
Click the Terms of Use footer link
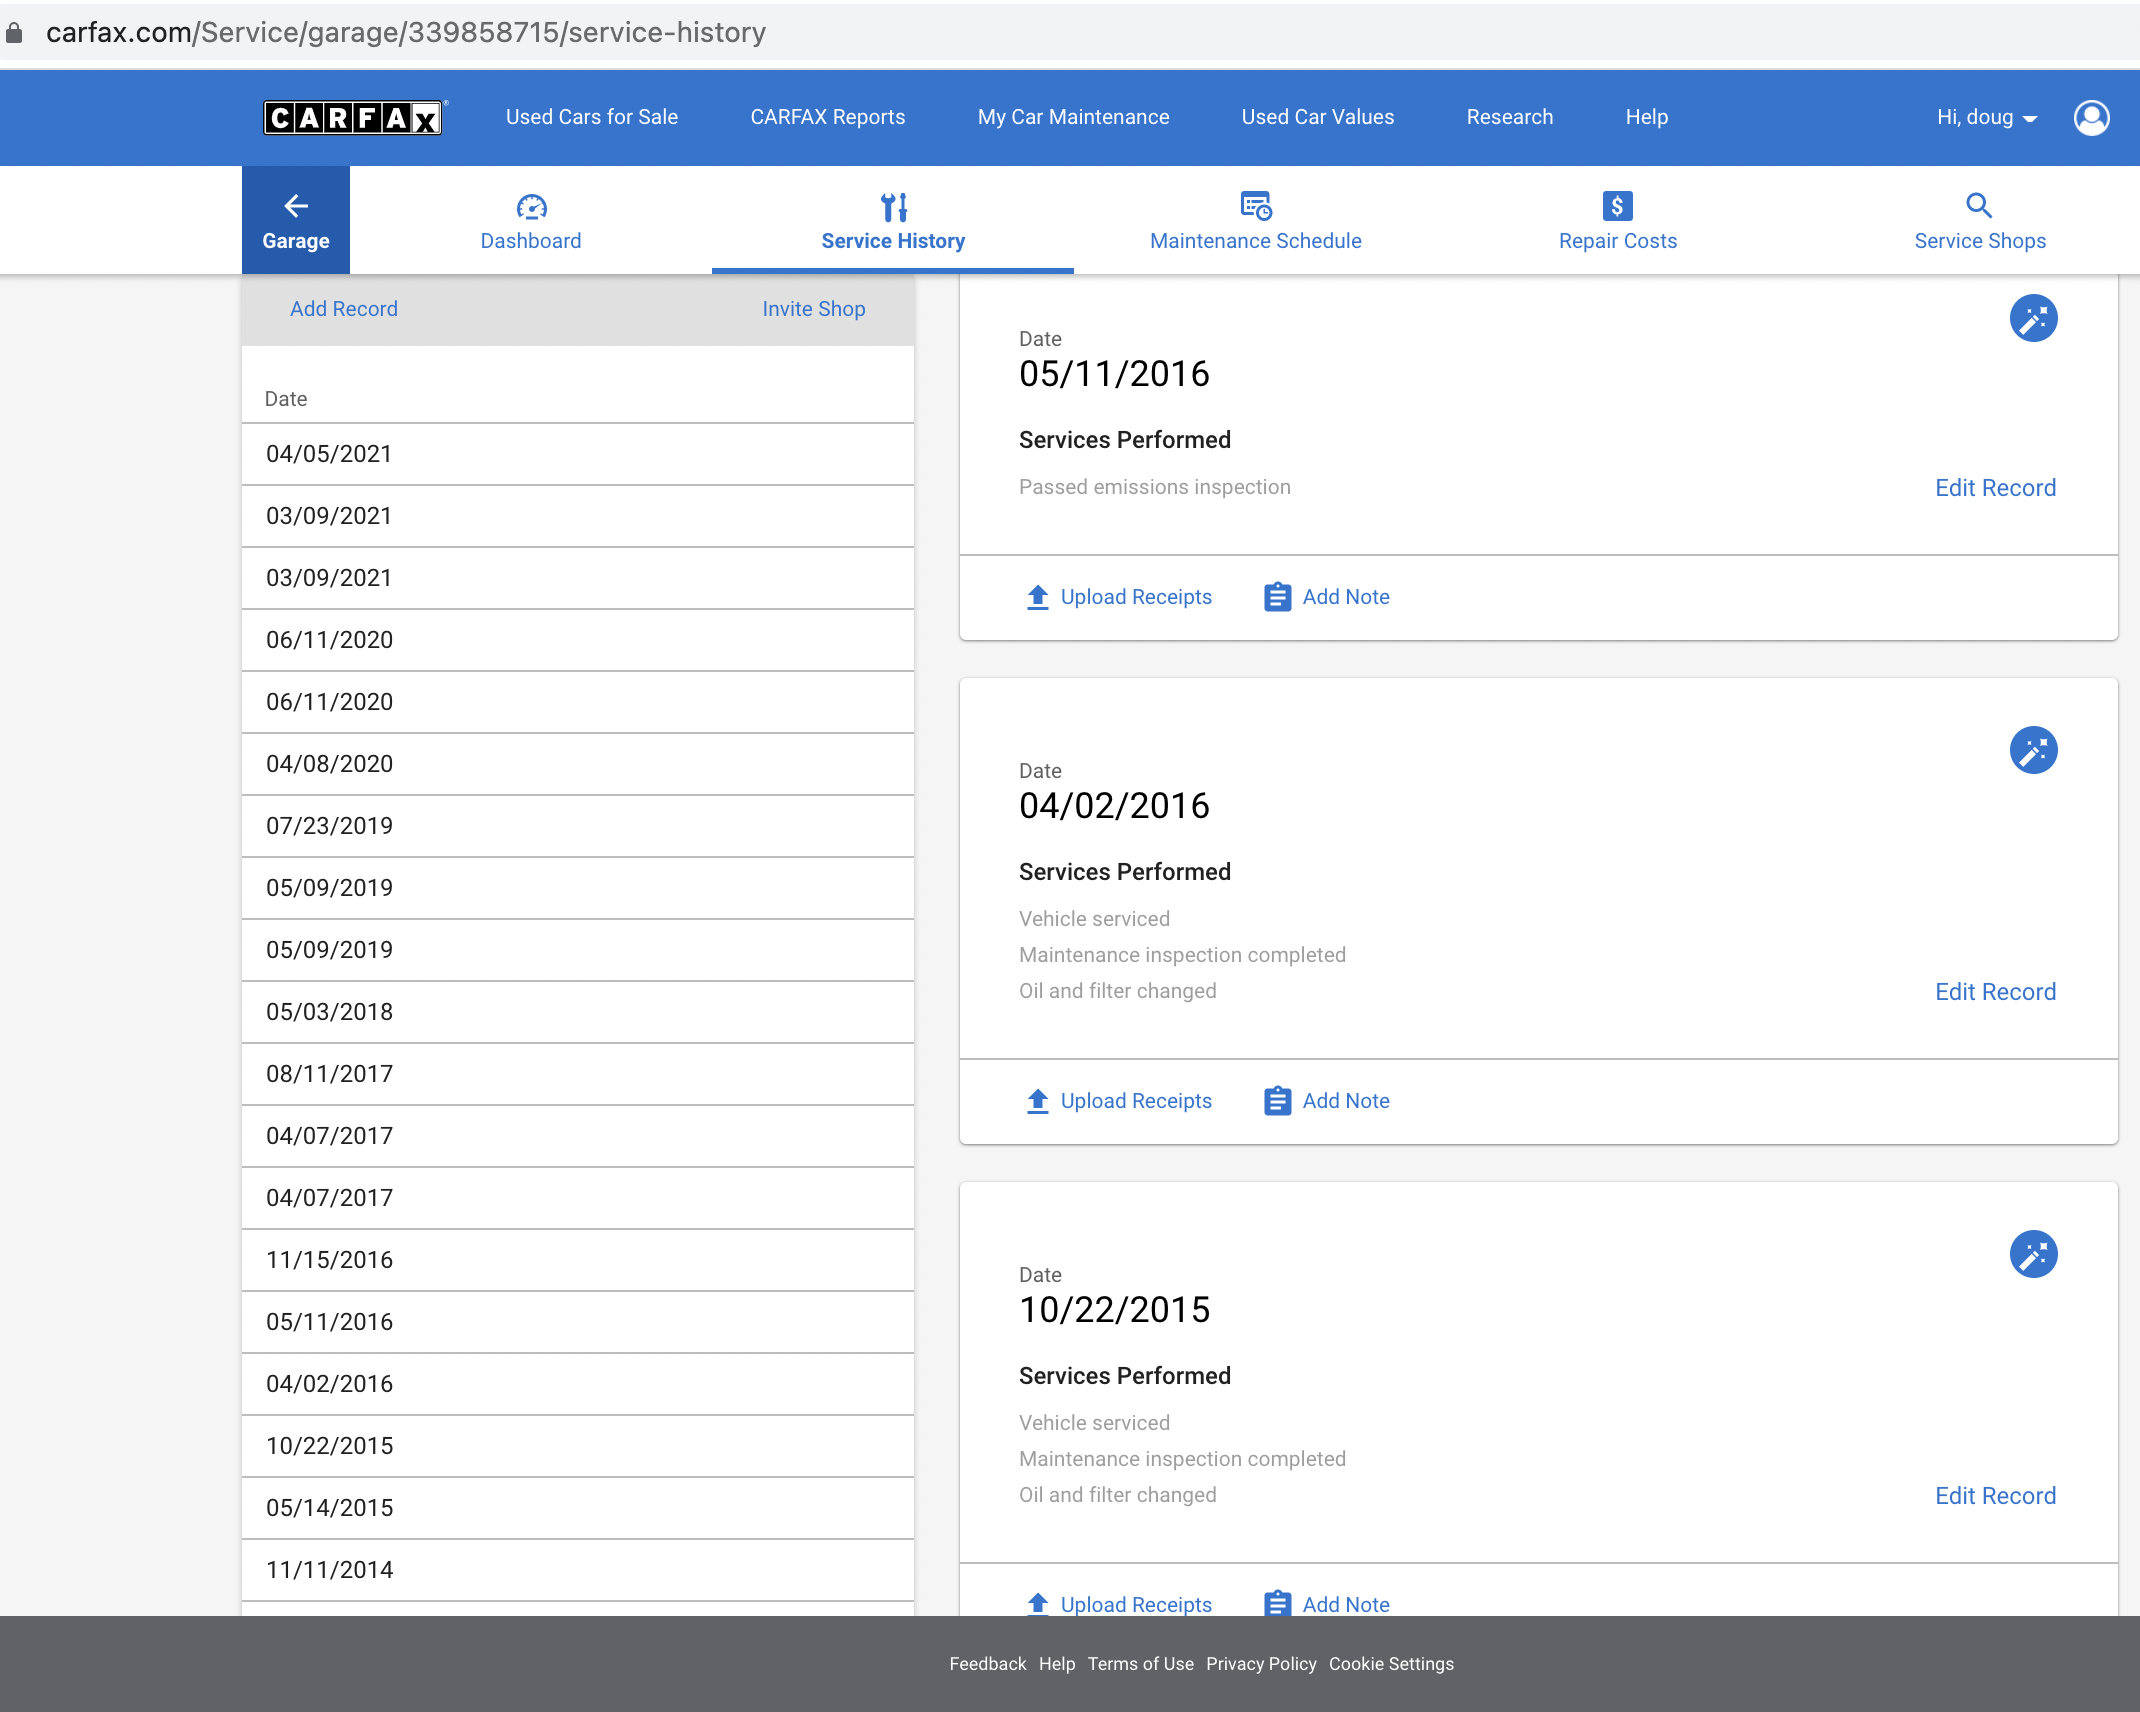[x=1141, y=1664]
